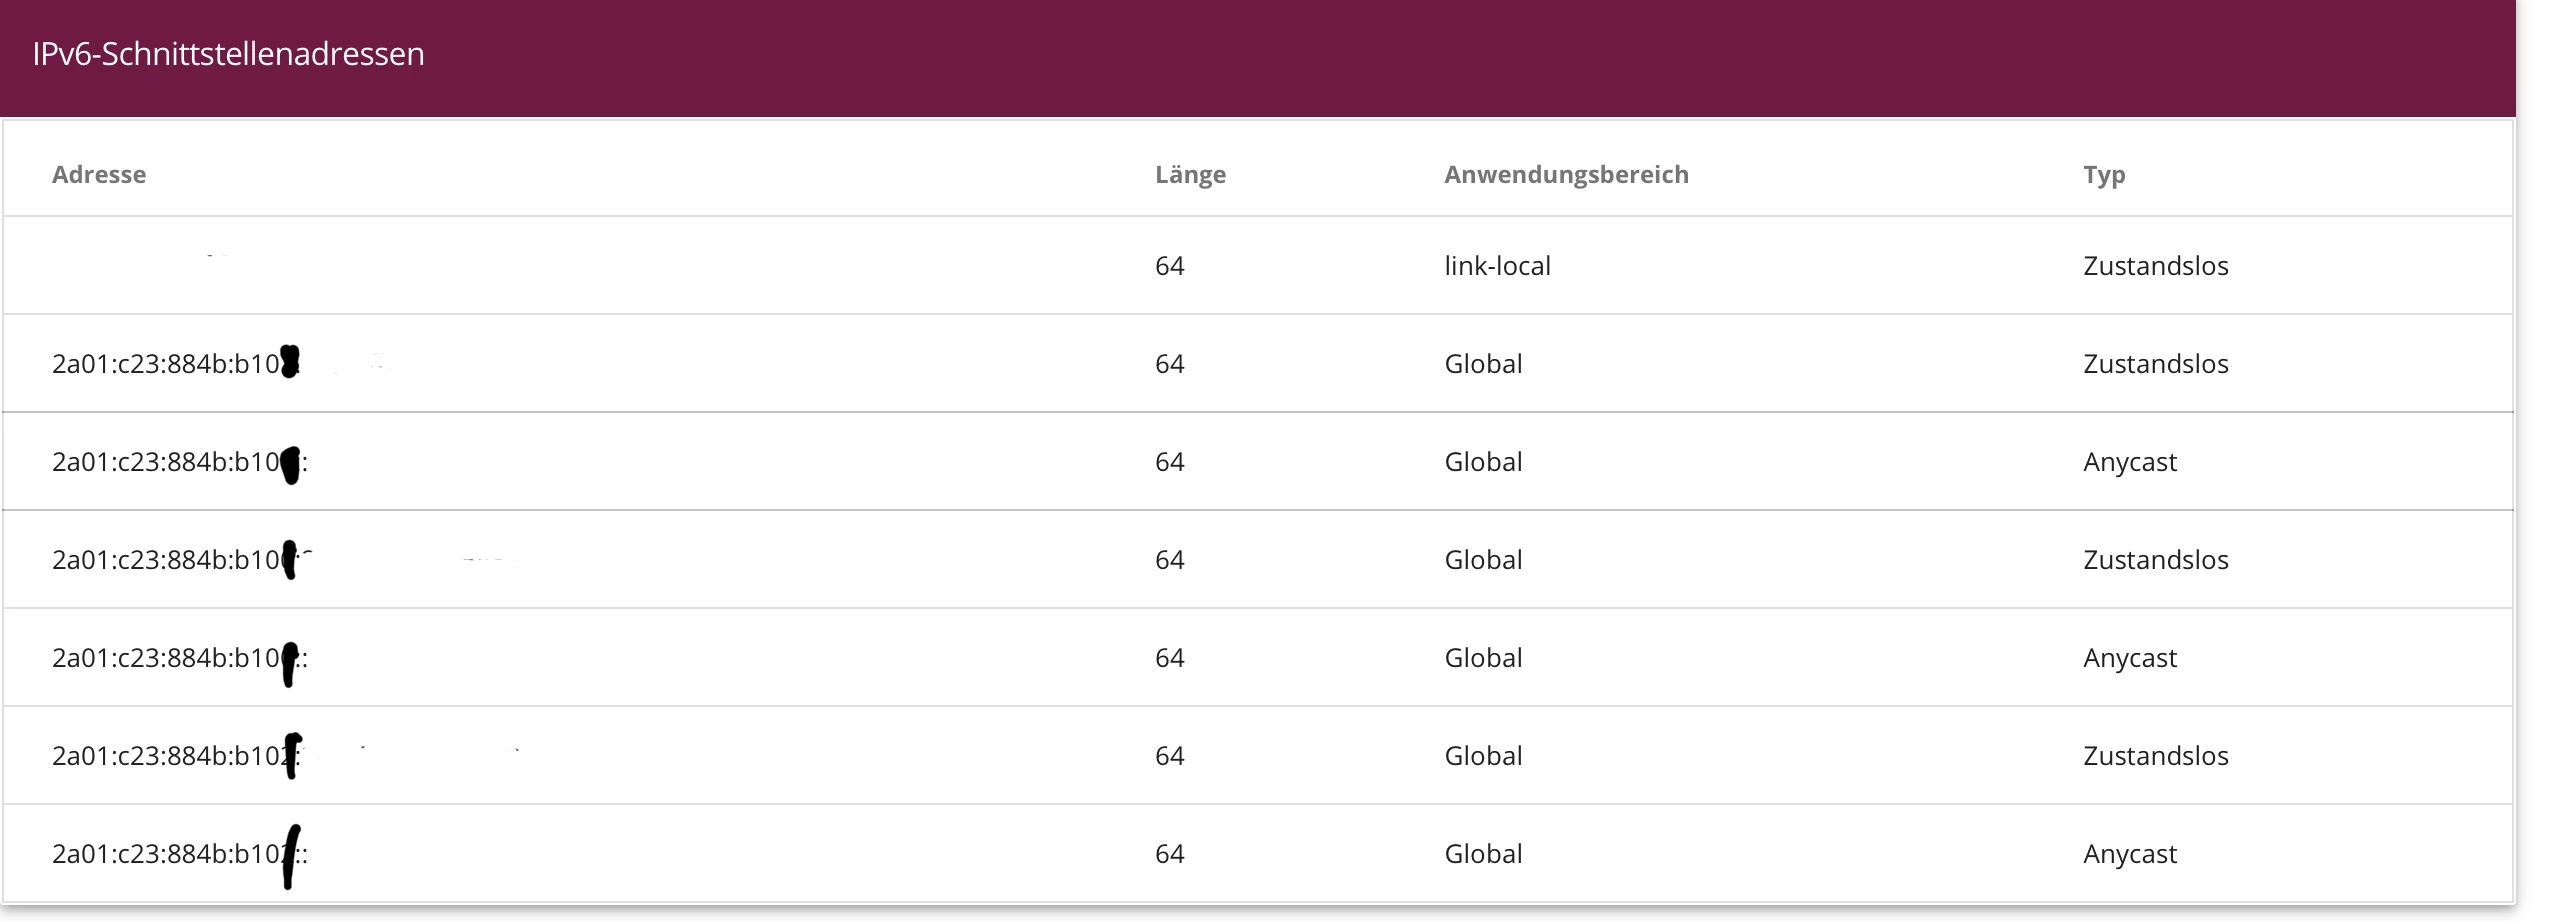Click Zustandslos in the link-local row
This screenshot has height=922, width=2555.
coord(2155,266)
